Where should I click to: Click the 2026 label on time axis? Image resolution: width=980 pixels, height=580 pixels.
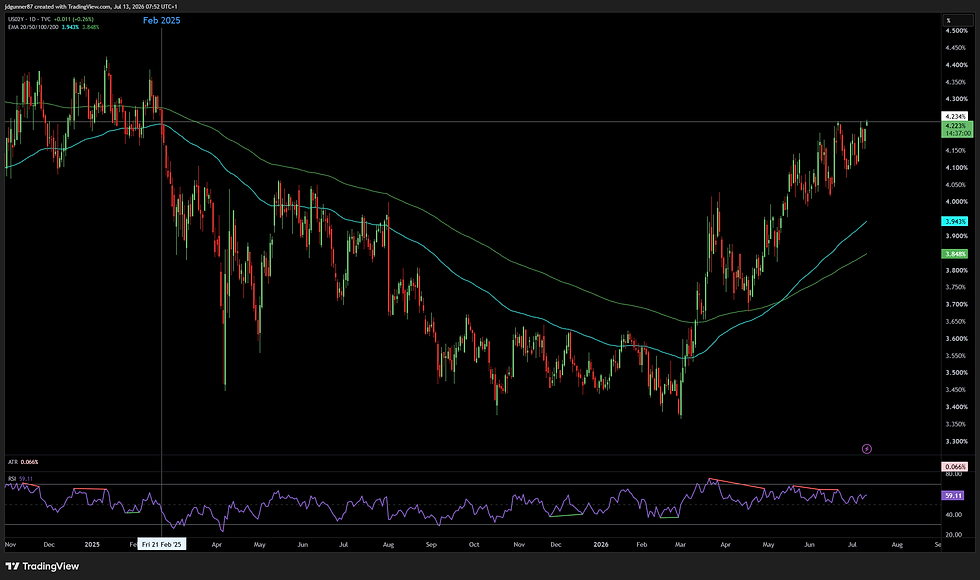coord(601,544)
